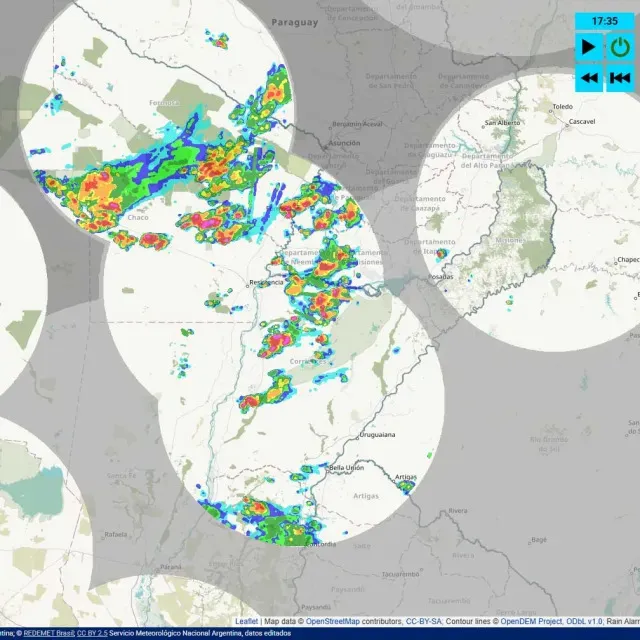640x640 pixels.
Task: Click the San Alberto city label
Action: (502, 123)
